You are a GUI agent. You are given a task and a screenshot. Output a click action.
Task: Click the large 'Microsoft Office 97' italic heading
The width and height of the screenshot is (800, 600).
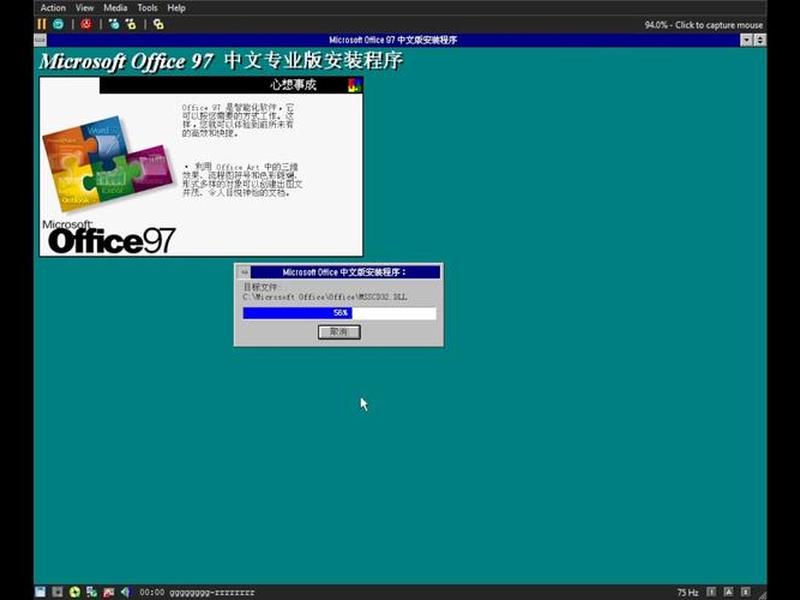[x=126, y=61]
